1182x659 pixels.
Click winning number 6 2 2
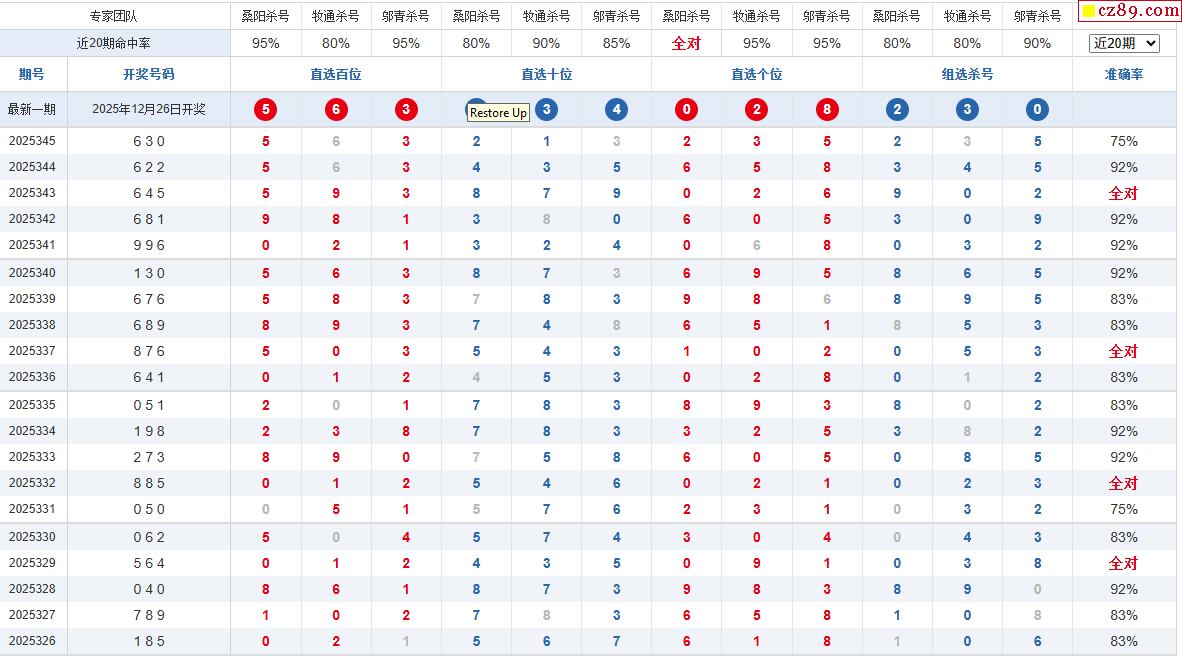pyautogui.click(x=149, y=167)
